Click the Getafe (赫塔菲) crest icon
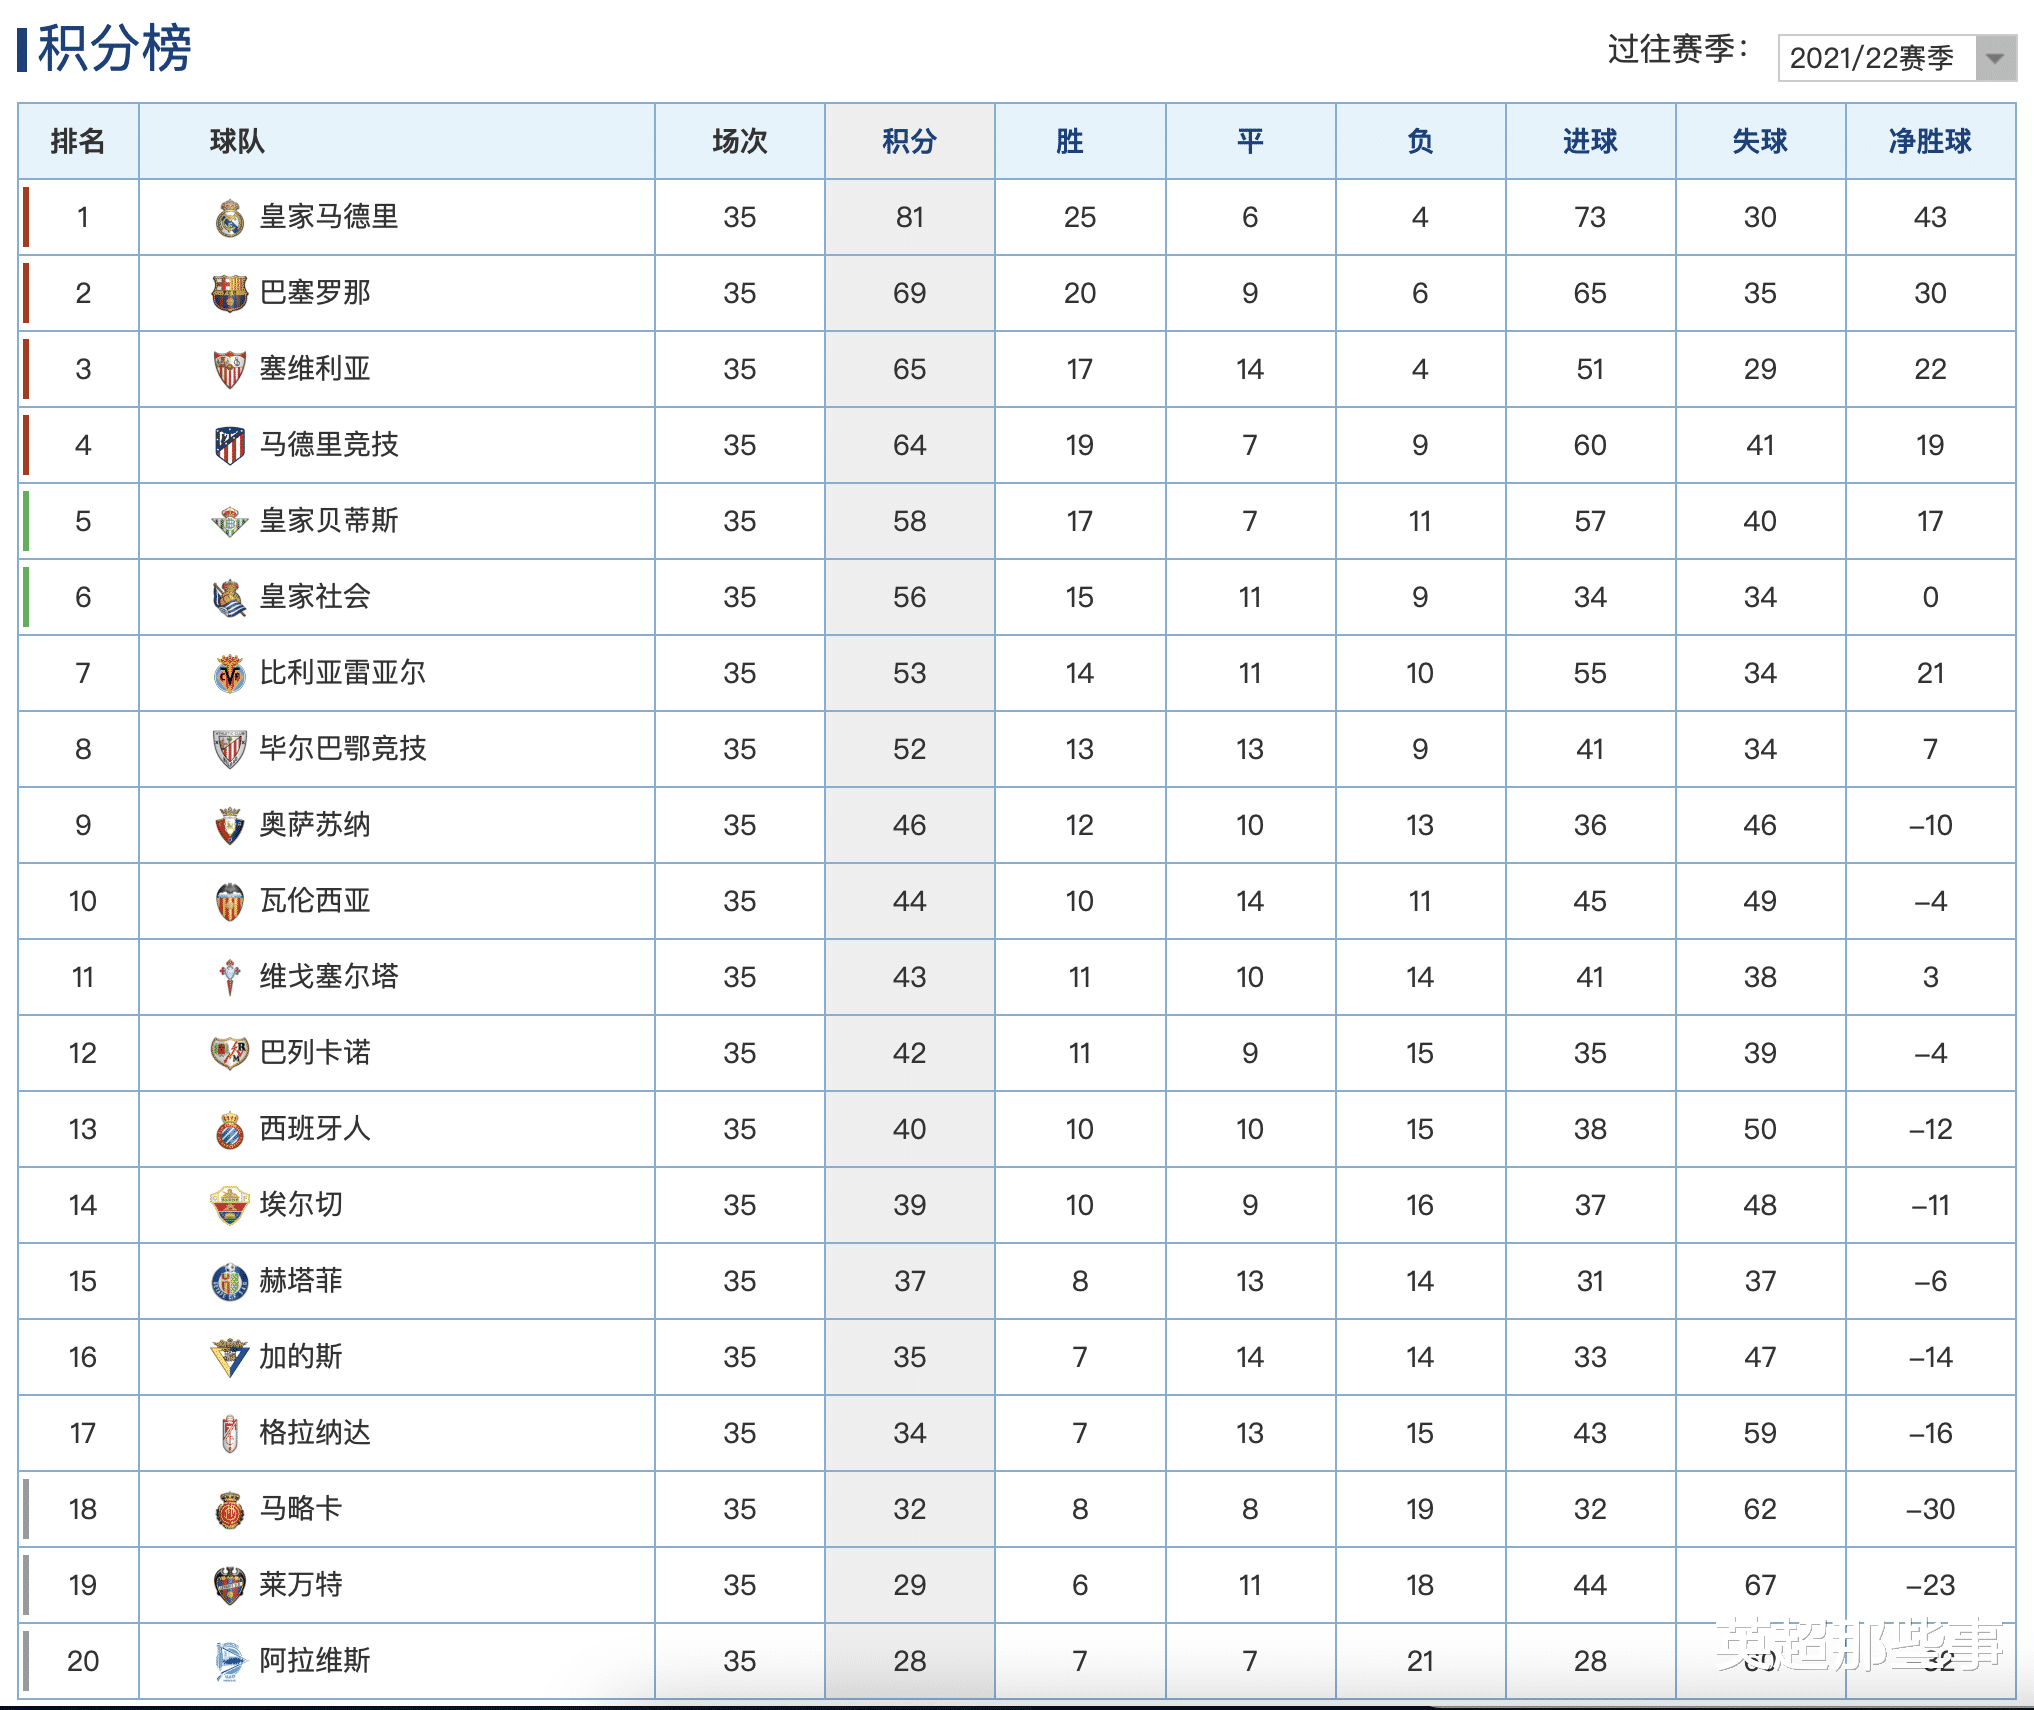This screenshot has width=2034, height=1710. click(230, 1282)
